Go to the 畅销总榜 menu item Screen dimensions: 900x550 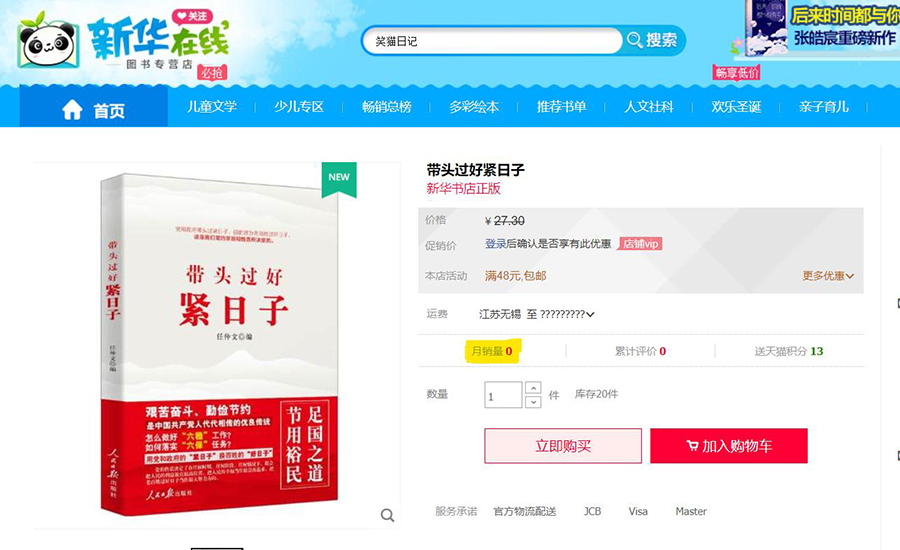[x=387, y=107]
